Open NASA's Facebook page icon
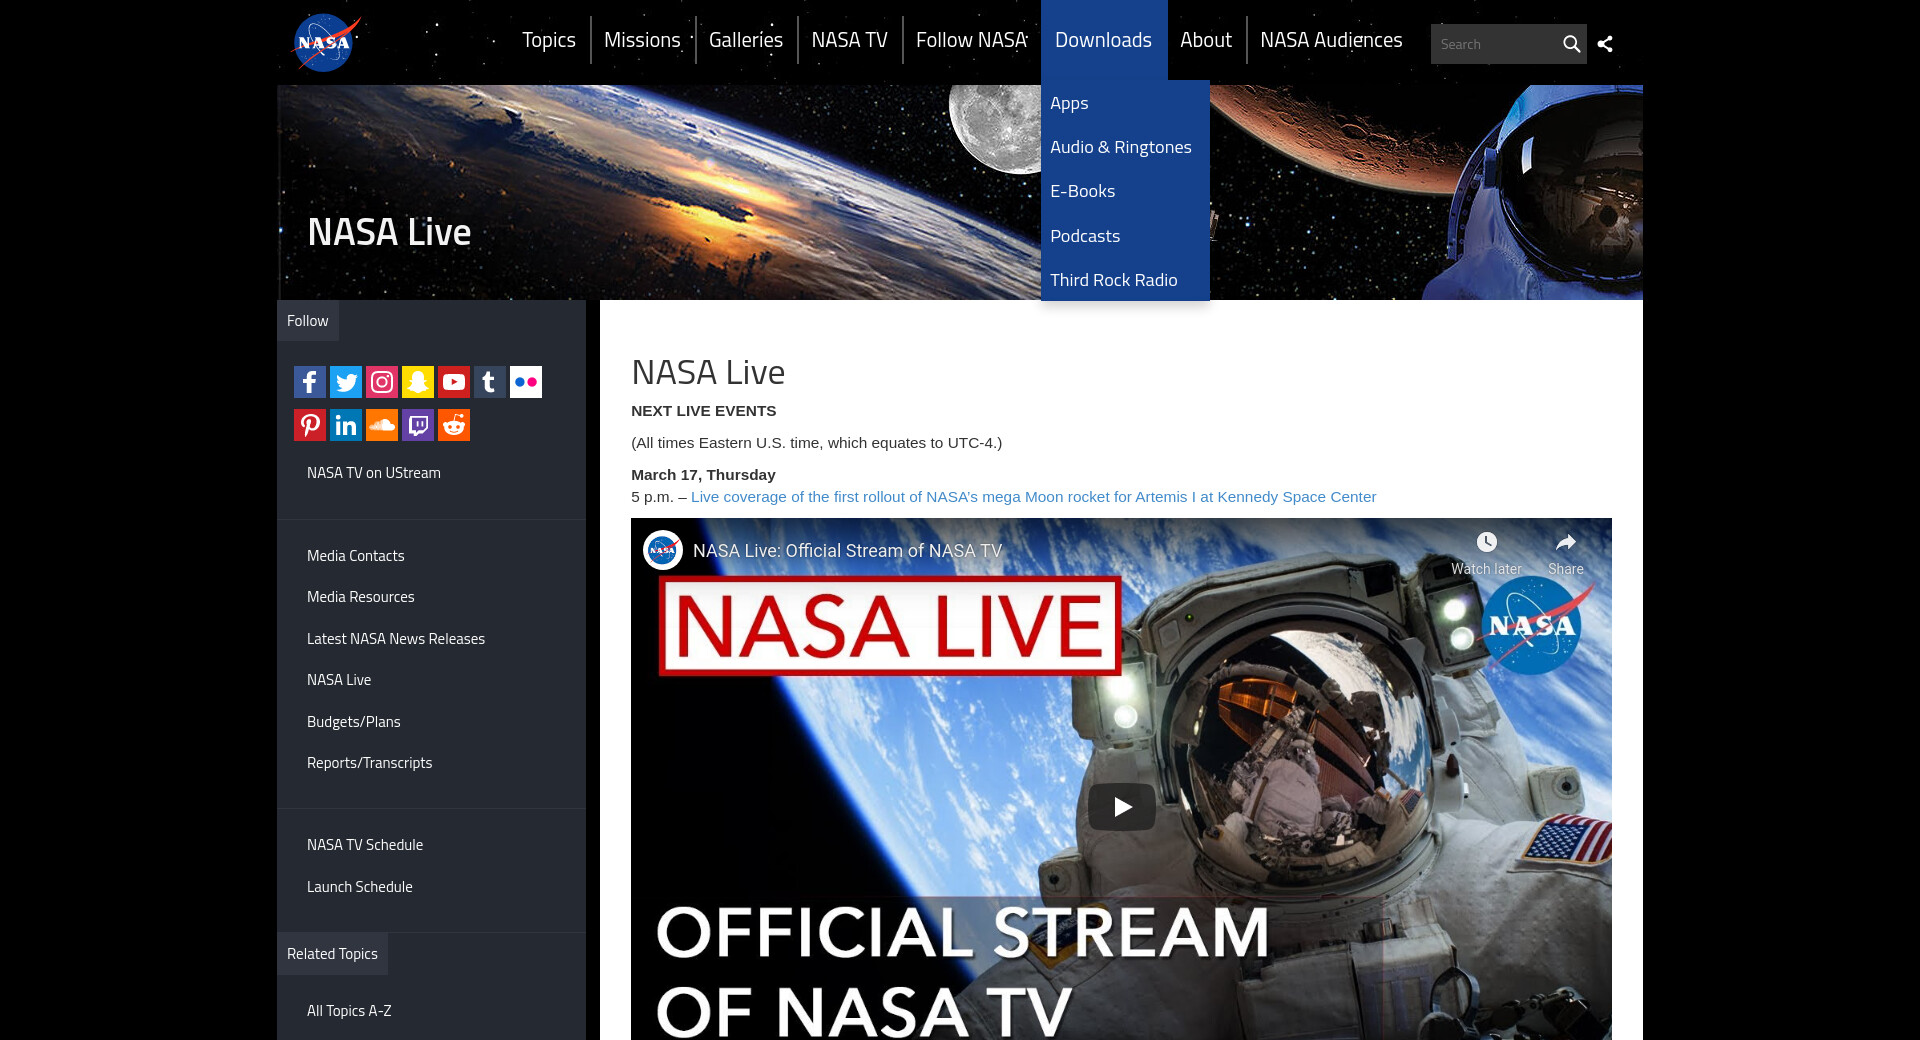This screenshot has width=1920, height=1040. (310, 382)
